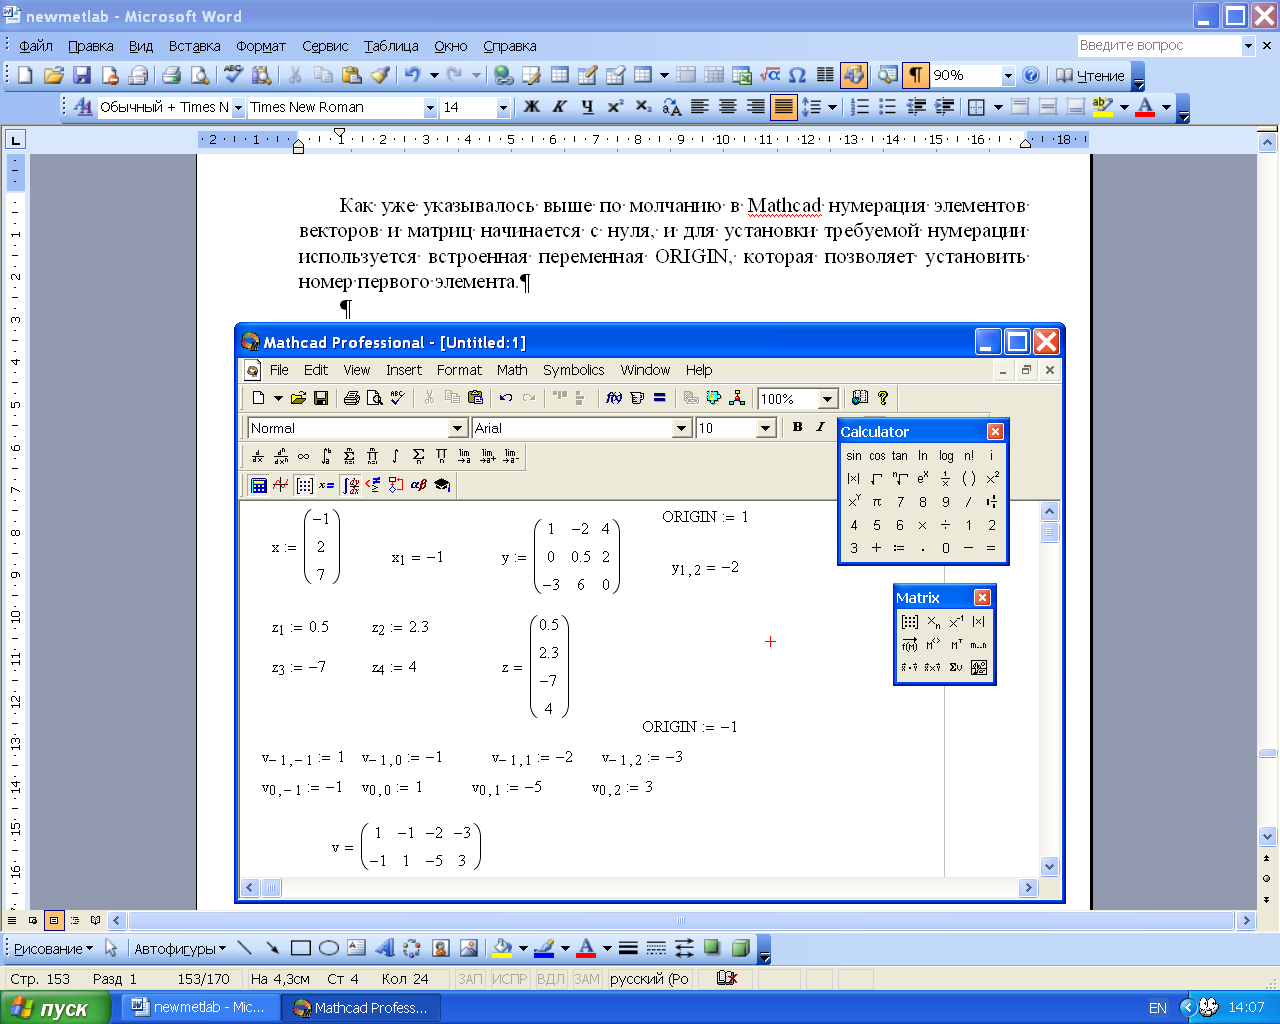
Task: Select the Rectangle tool in drawing toolbar
Action: point(300,948)
